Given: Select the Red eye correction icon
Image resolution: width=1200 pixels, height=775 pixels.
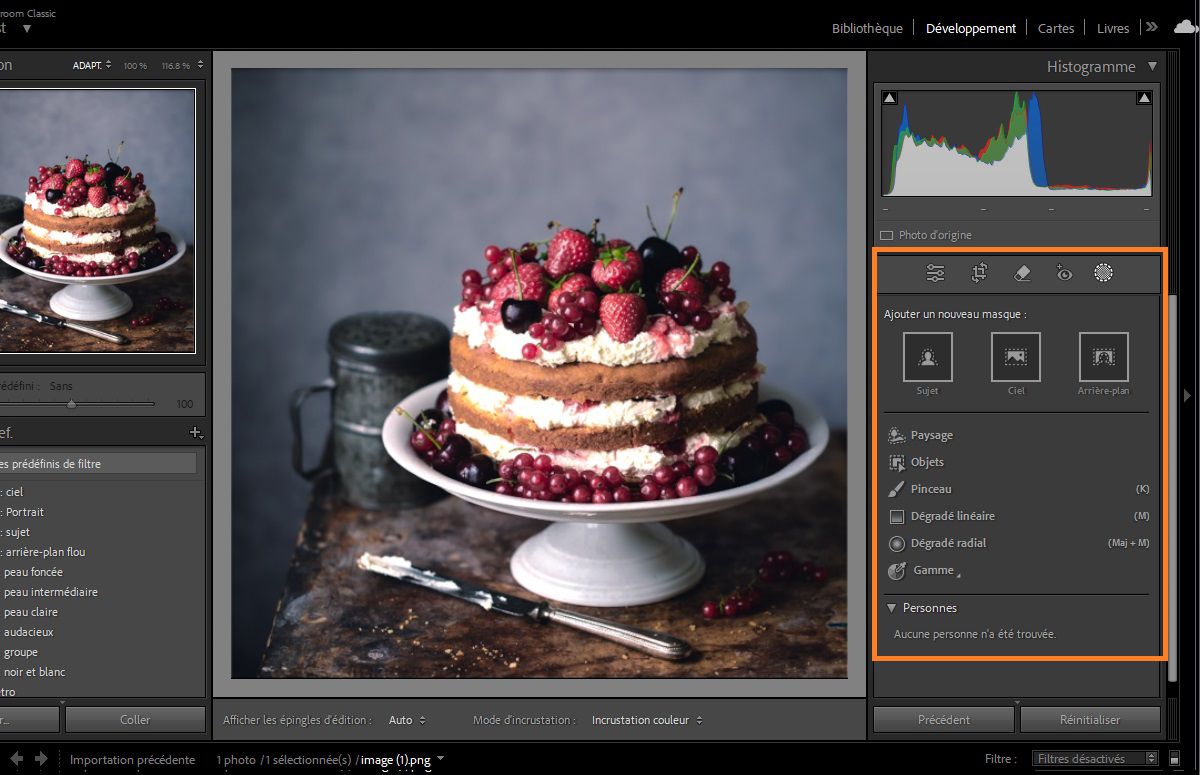Looking at the screenshot, I should (x=1064, y=272).
